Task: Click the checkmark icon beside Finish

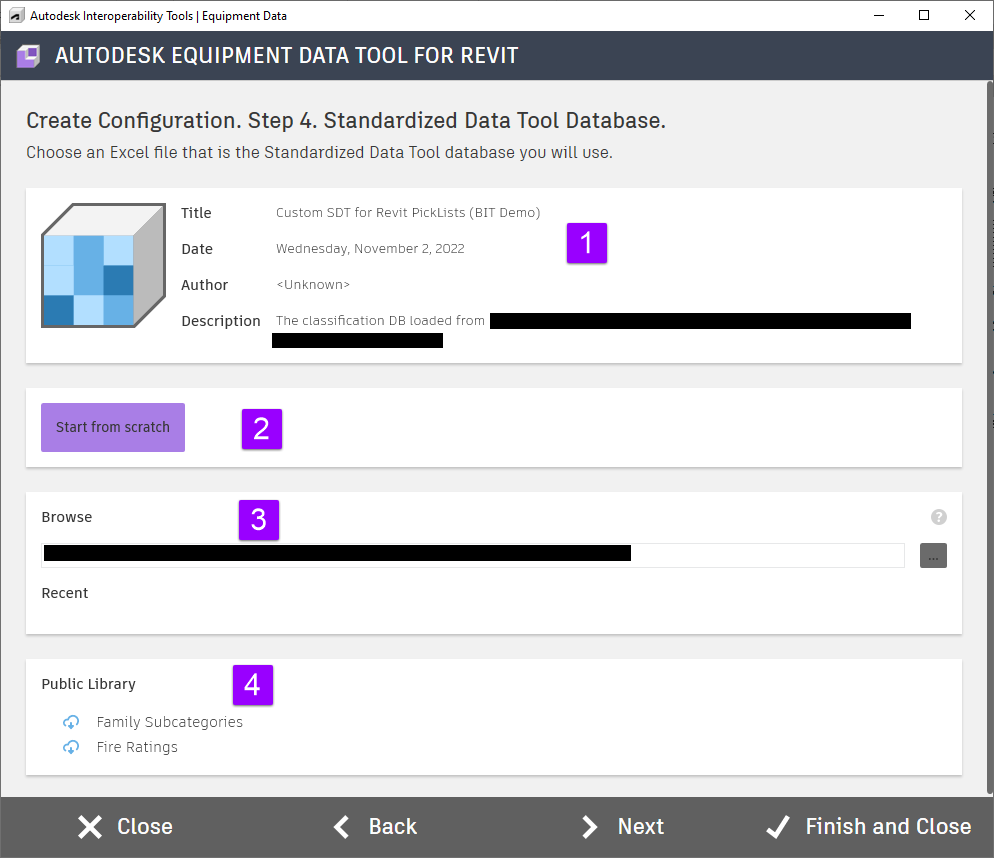Action: [x=778, y=827]
